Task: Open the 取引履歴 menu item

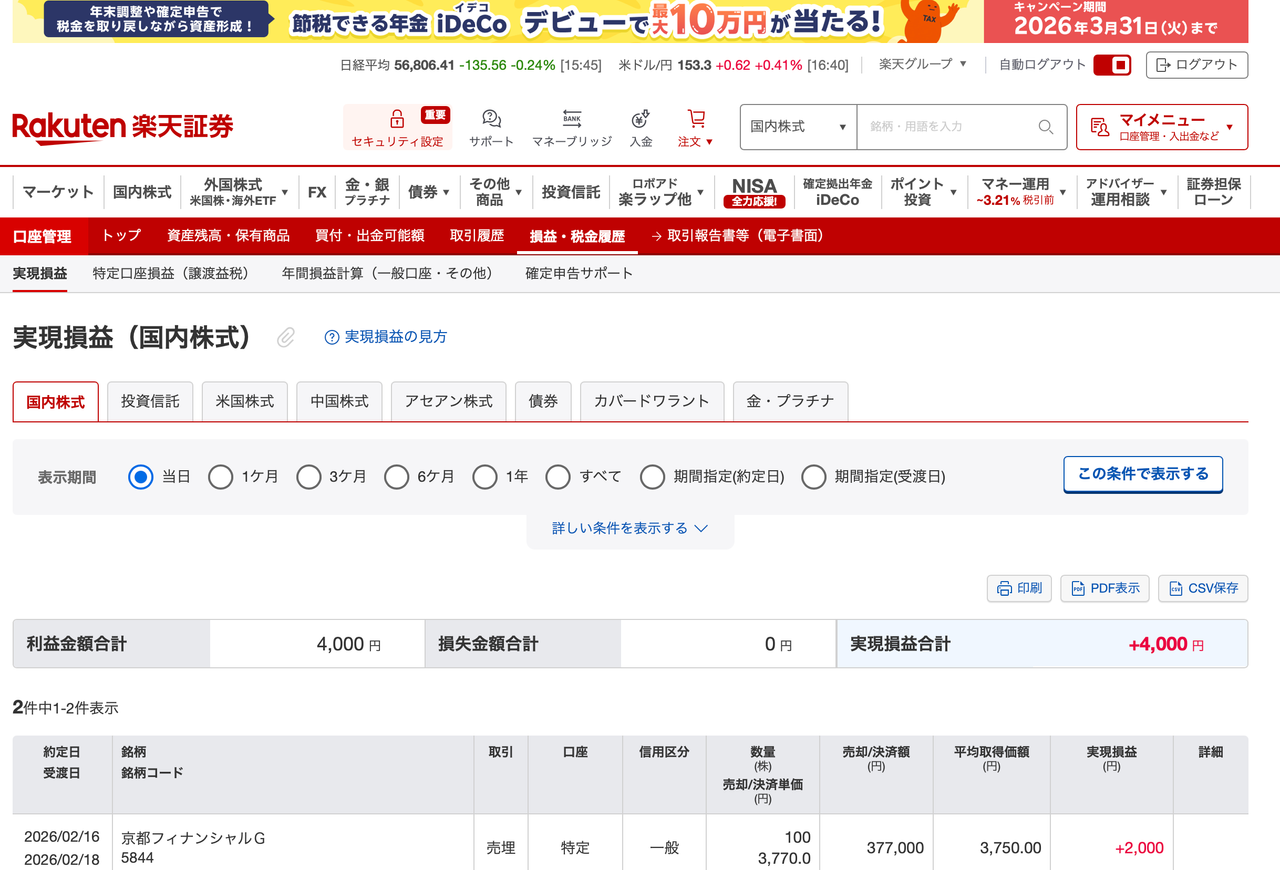Action: [475, 236]
